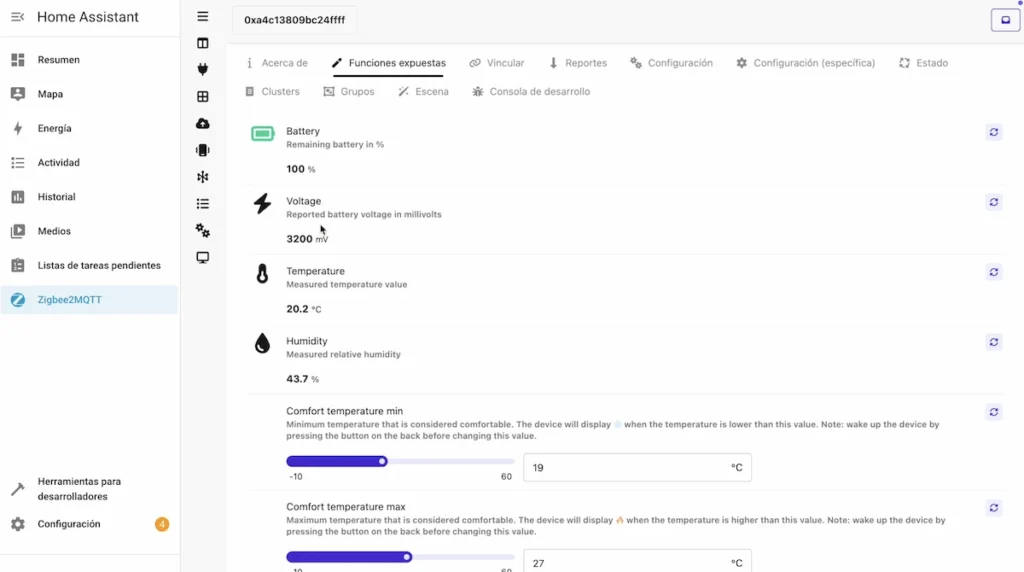Image resolution: width=1024 pixels, height=572 pixels.
Task: Collapse the Home Assistant sidebar menu
Action: pos(17,17)
